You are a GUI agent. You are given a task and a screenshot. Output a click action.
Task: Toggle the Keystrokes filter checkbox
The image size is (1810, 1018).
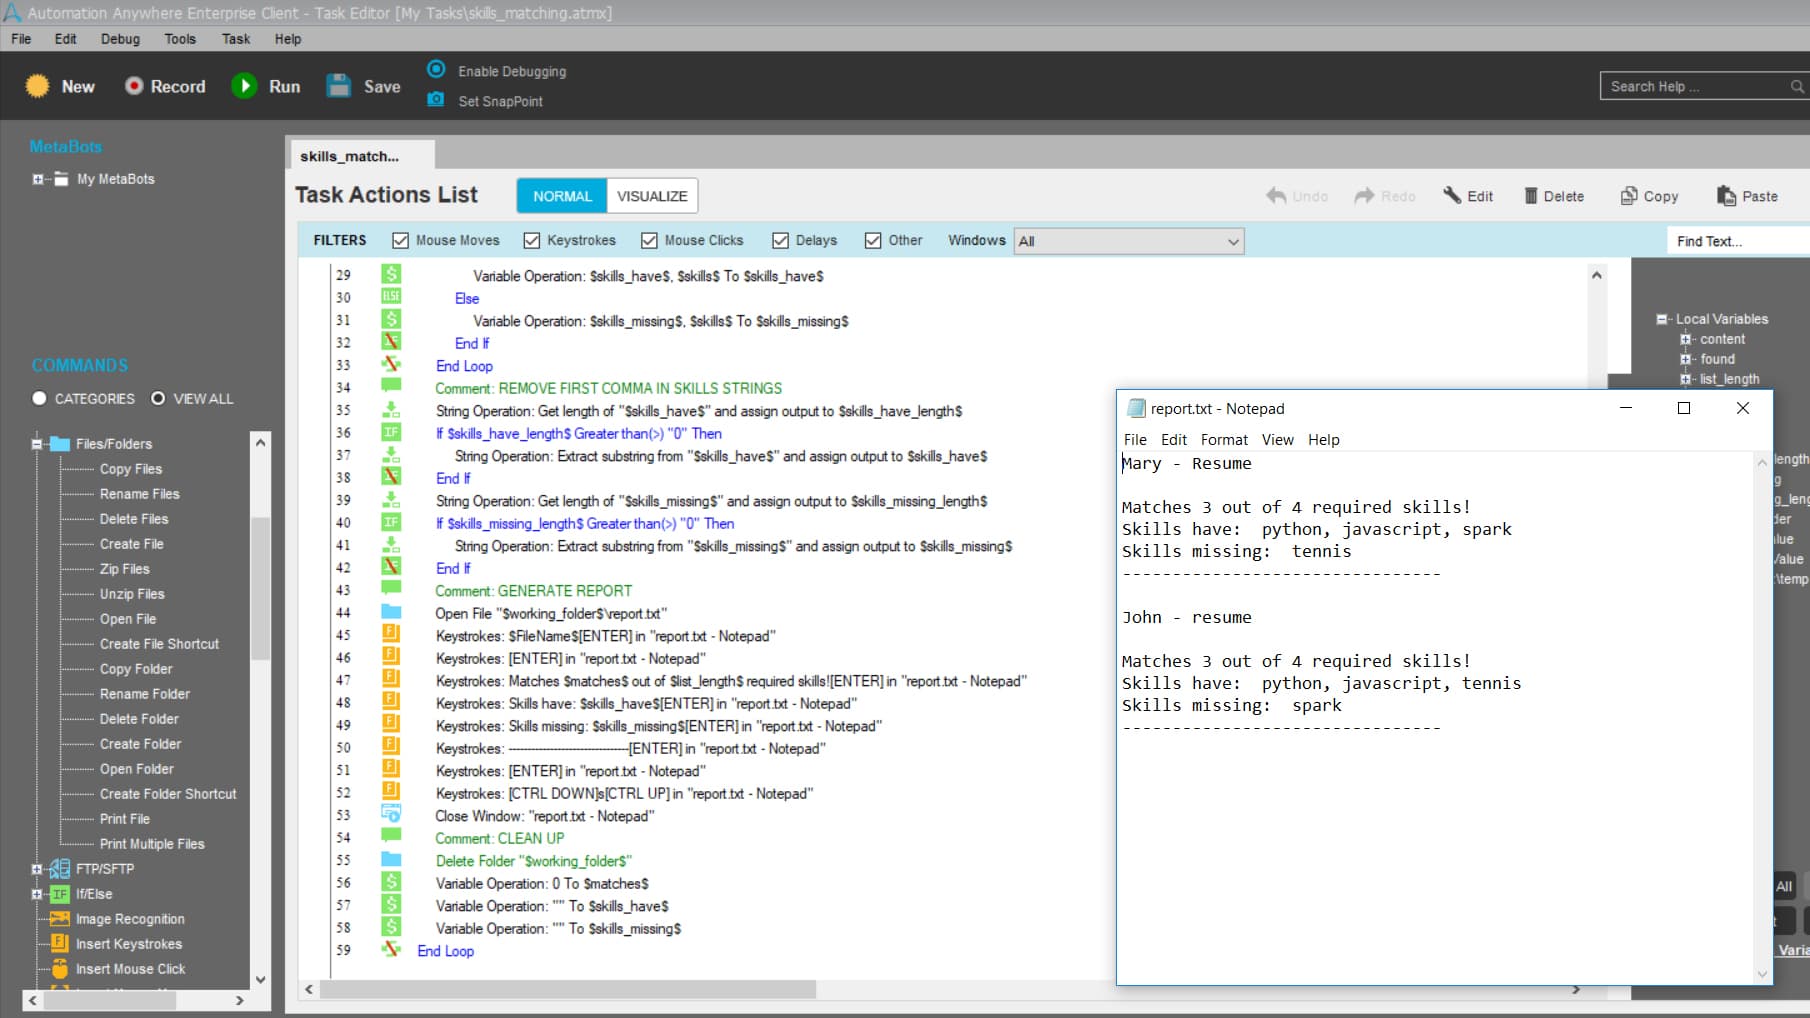[532, 241]
